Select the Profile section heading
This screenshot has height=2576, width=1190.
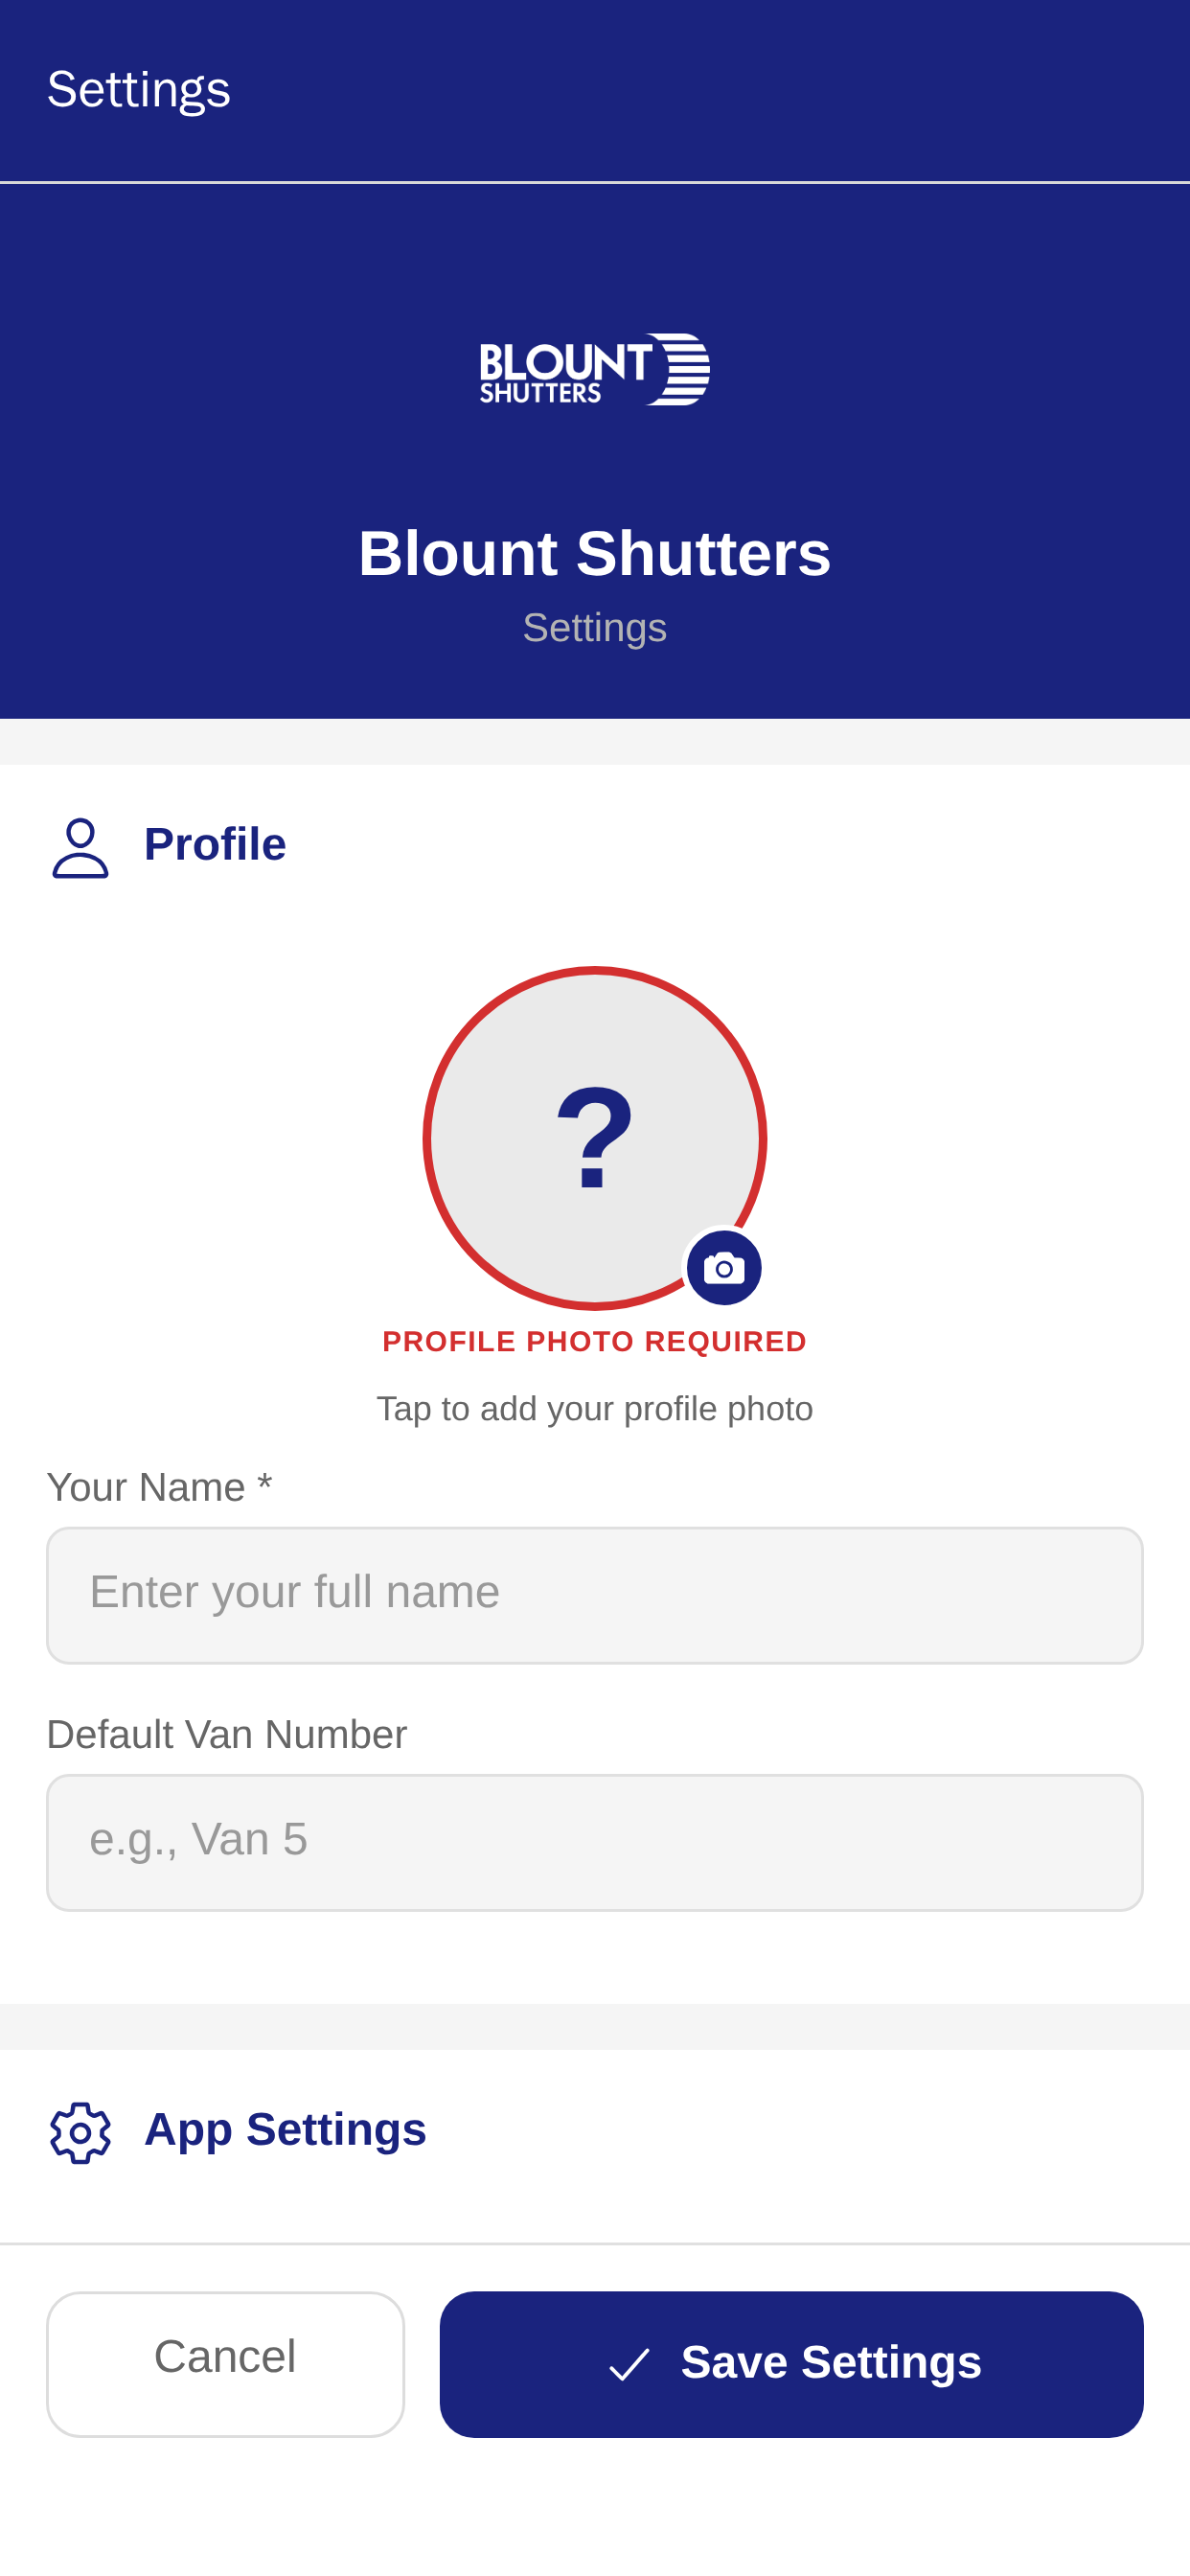click(215, 845)
